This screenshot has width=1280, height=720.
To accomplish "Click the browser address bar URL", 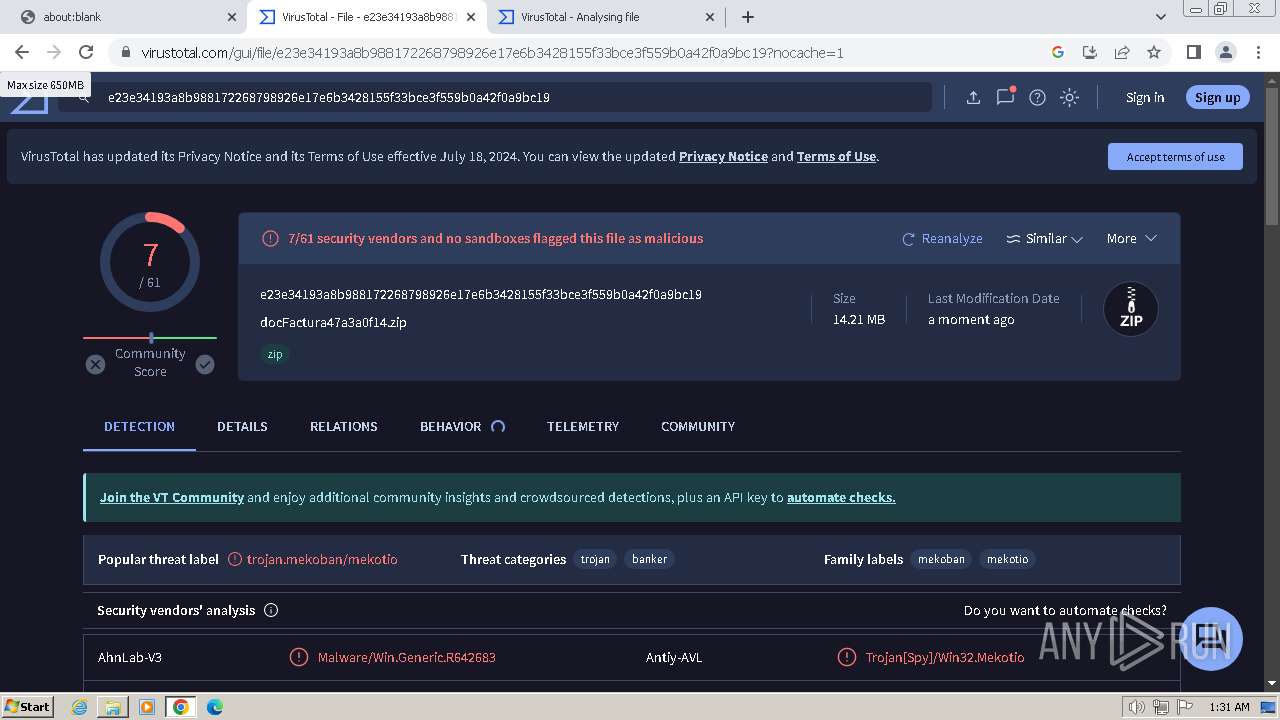I will [x=492, y=52].
